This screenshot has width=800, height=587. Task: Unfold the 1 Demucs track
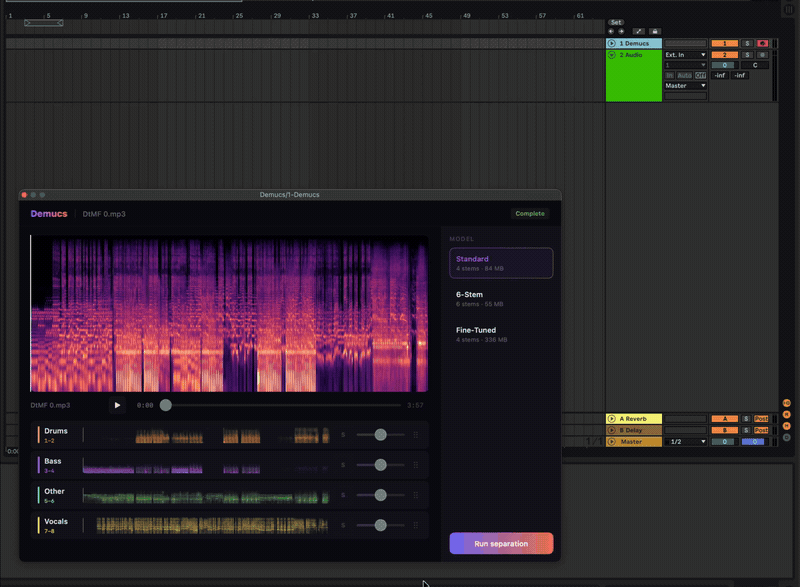pos(611,43)
